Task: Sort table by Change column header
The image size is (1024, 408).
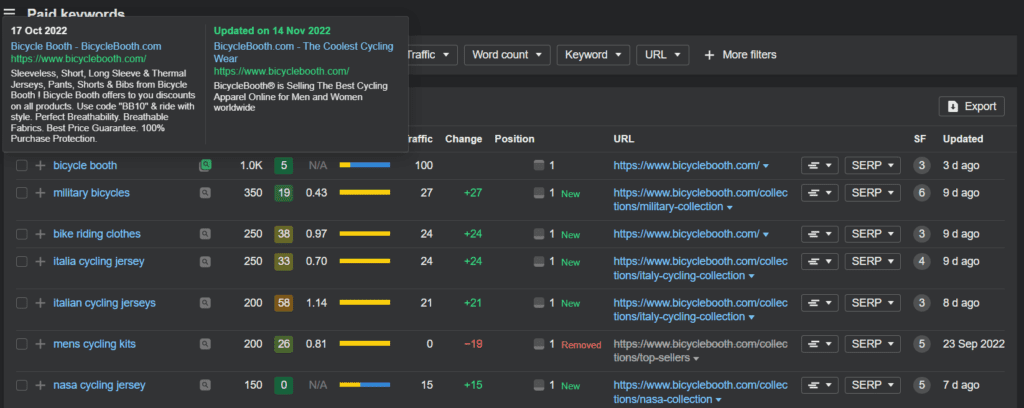Action: 464,139
